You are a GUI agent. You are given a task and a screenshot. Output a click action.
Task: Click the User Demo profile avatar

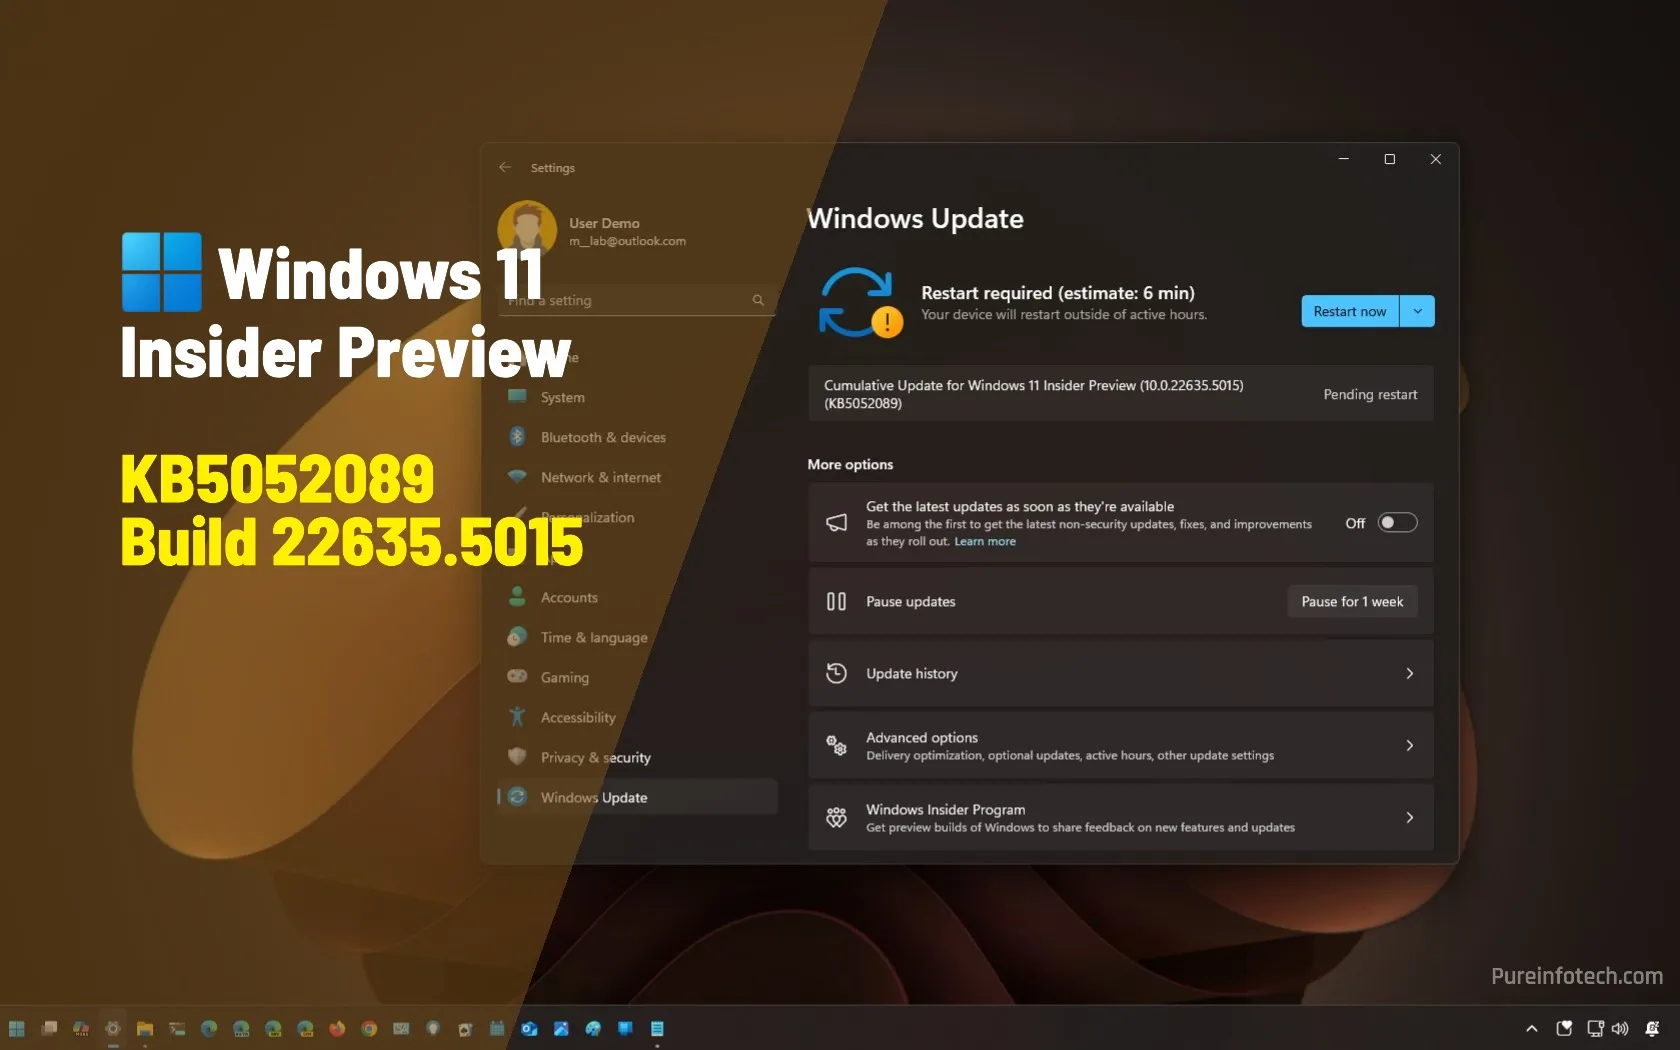[528, 229]
